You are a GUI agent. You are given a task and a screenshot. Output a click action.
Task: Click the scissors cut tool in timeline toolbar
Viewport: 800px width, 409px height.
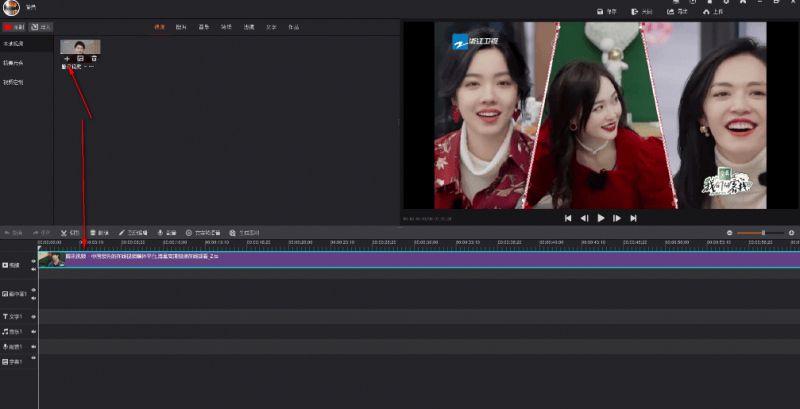click(62, 232)
